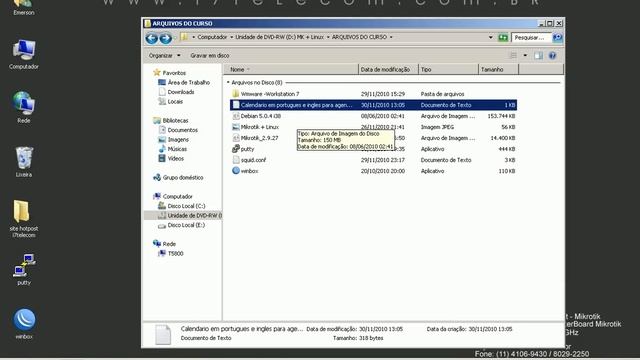Click details pane large document thumbnail
The height and width of the screenshot is (360, 640).
coord(163,335)
